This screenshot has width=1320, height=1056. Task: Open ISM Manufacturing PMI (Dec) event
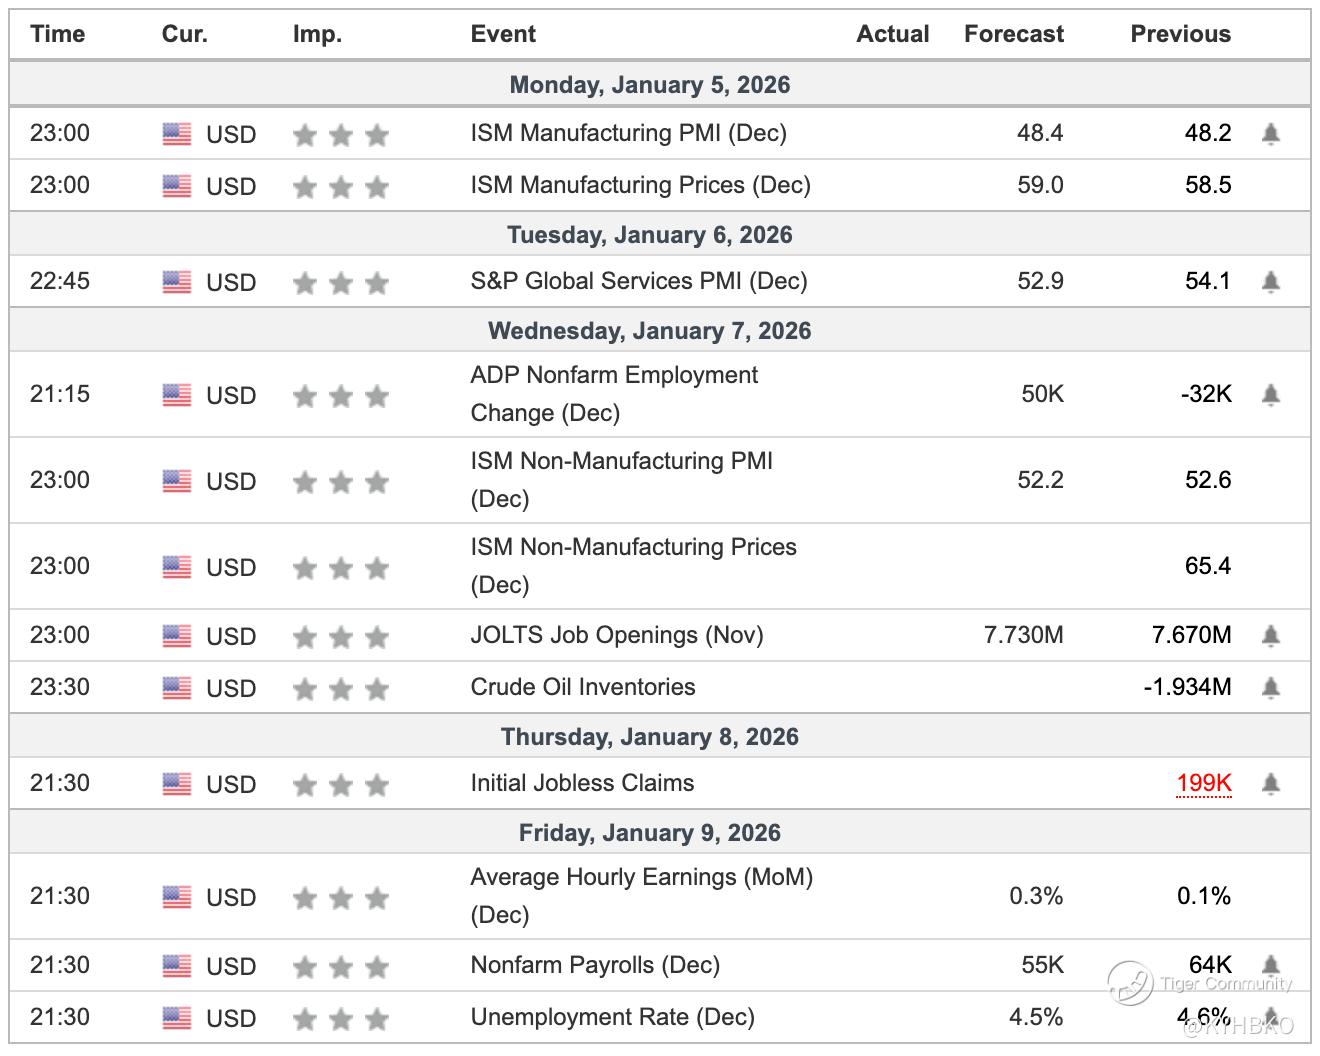(628, 133)
